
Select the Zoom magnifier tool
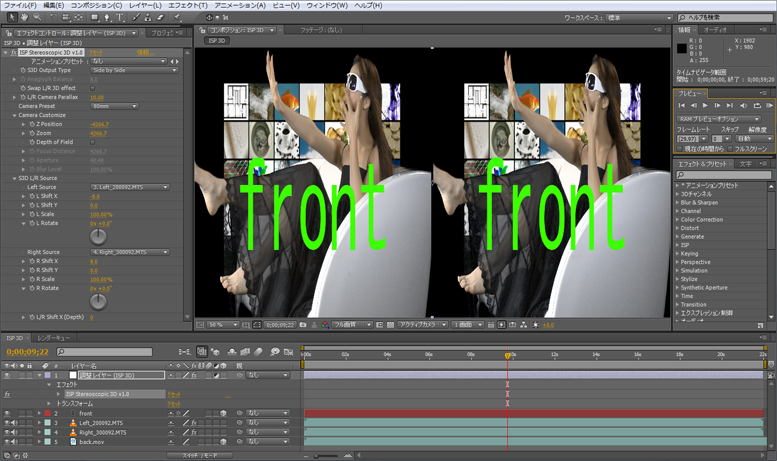point(37,17)
